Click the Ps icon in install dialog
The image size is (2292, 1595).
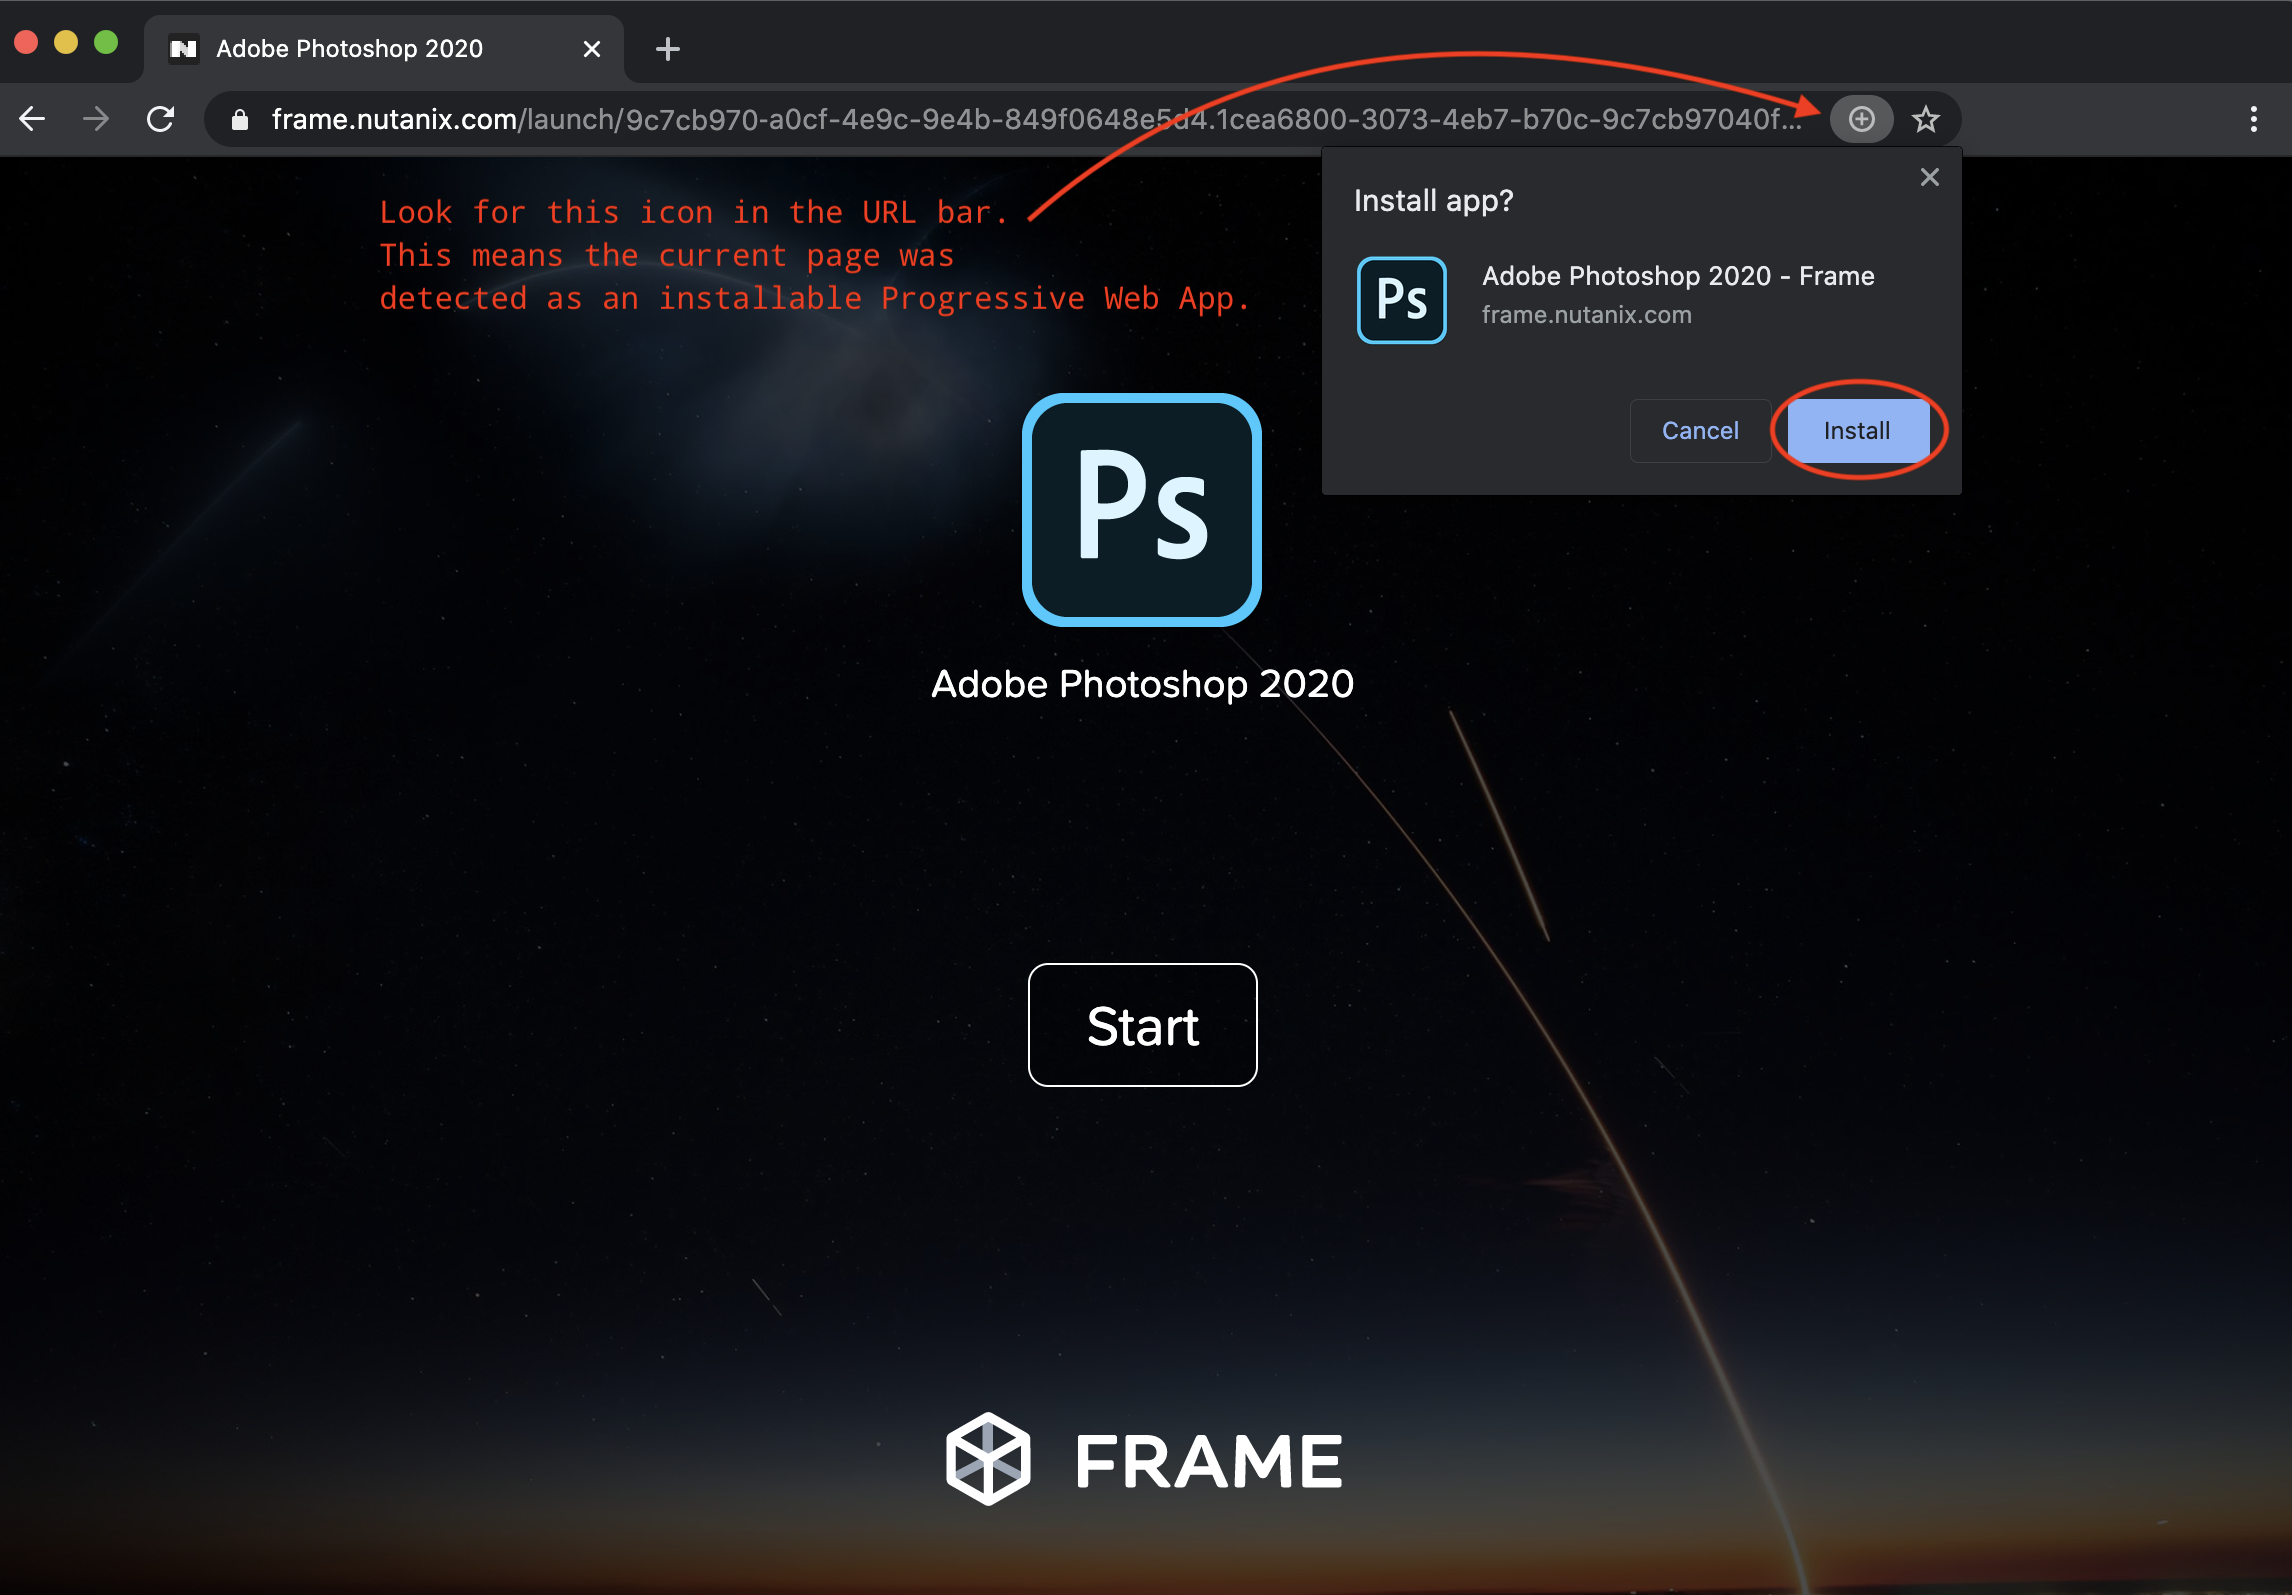coord(1401,300)
